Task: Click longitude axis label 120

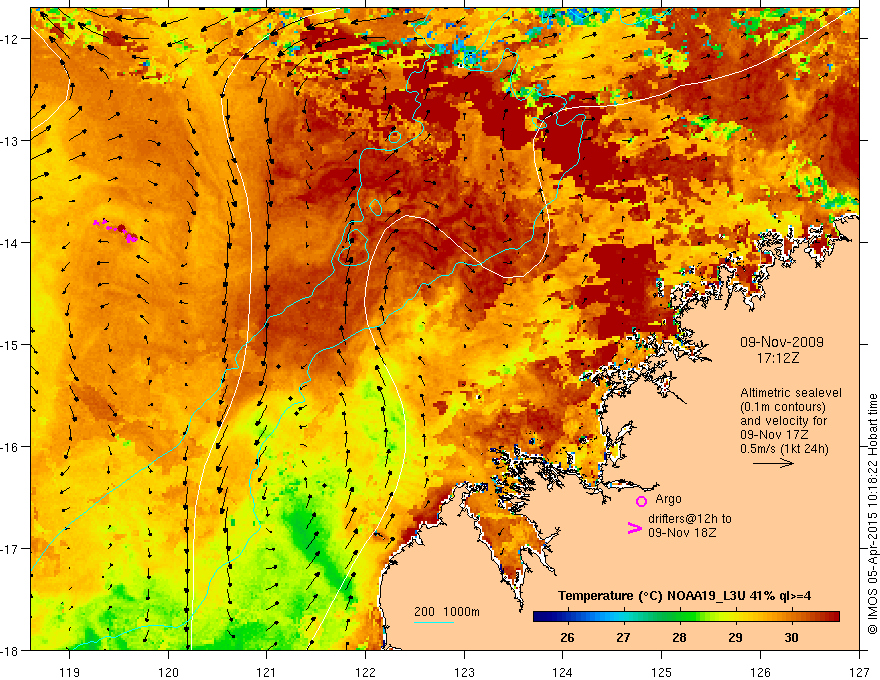Action: pyautogui.click(x=168, y=672)
